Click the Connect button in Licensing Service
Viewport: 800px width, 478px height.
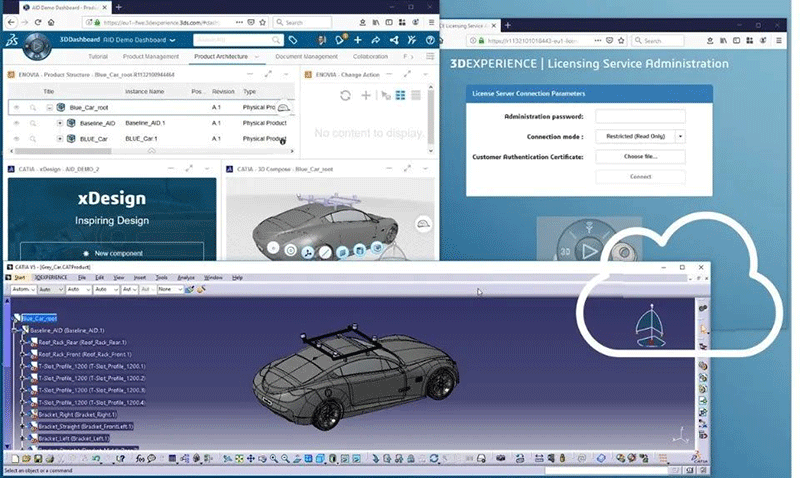[640, 177]
